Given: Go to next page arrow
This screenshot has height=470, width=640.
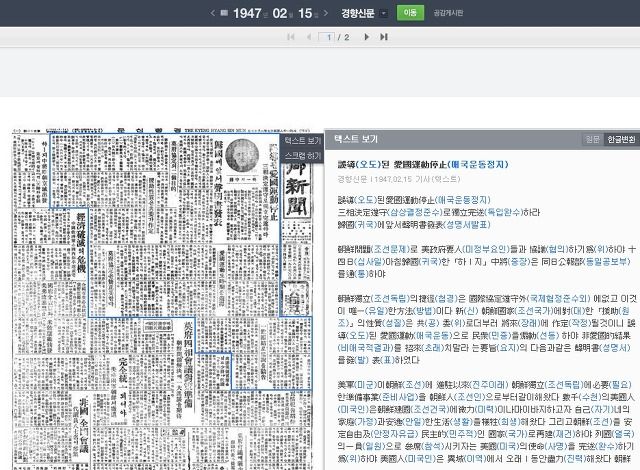Looking at the screenshot, I should [367, 37].
